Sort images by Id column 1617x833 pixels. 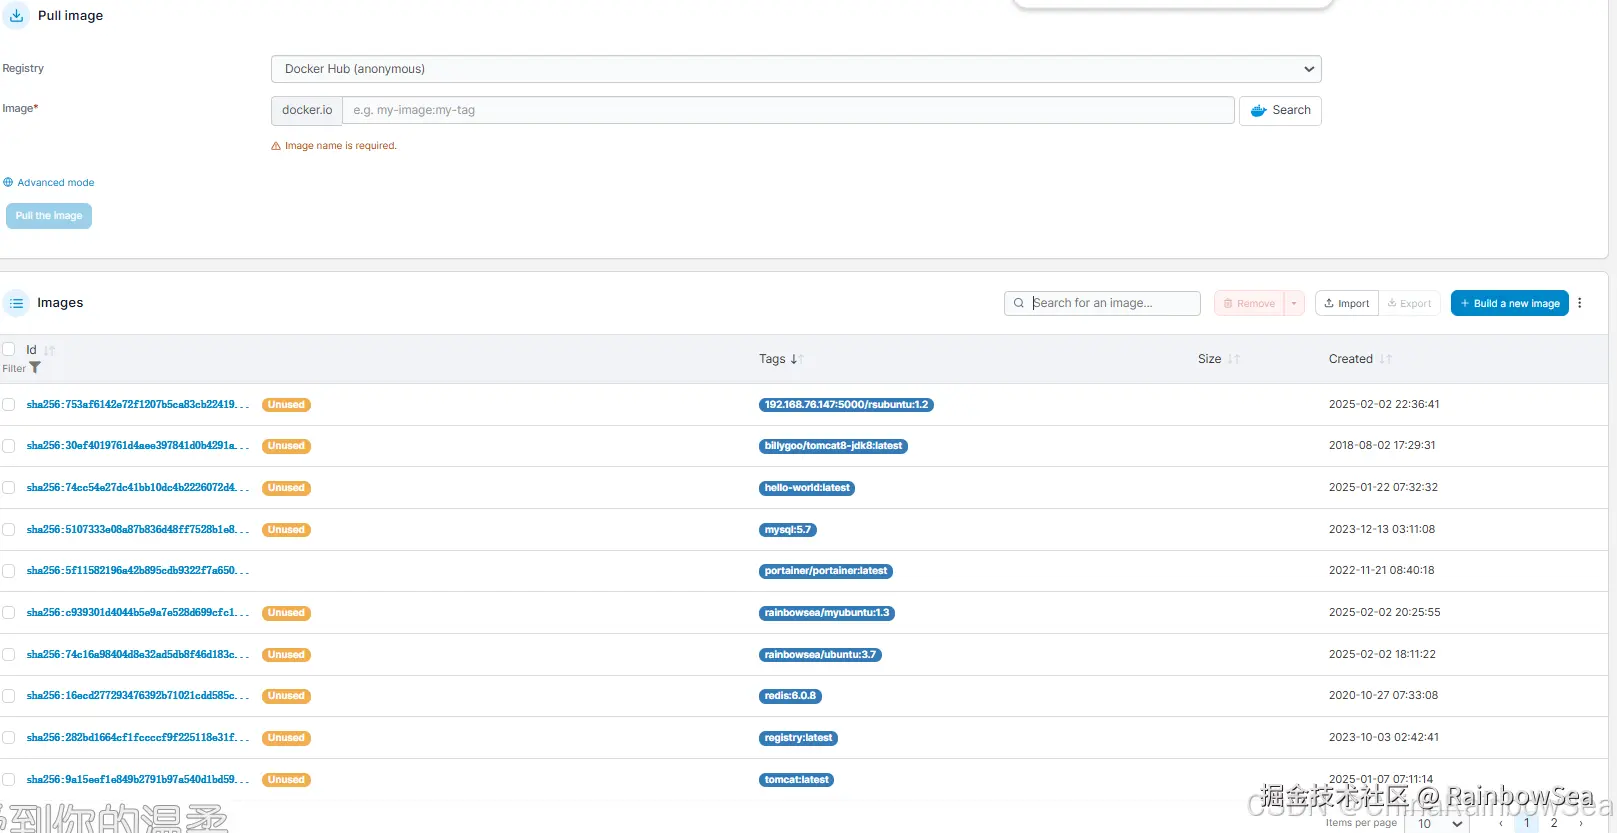[x=49, y=350]
